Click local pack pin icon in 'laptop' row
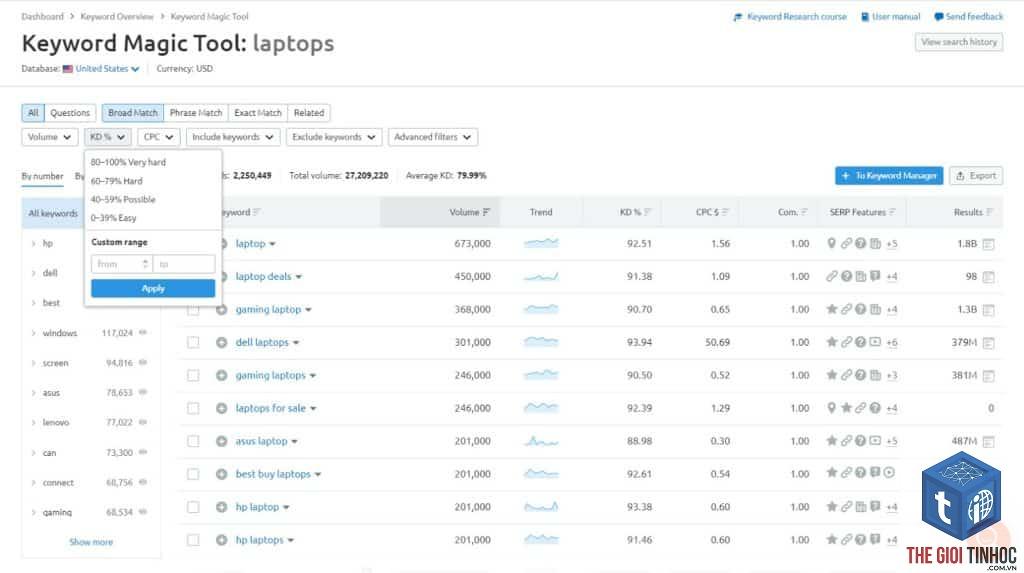Screen dimensions: 1024x573 tap(831, 243)
